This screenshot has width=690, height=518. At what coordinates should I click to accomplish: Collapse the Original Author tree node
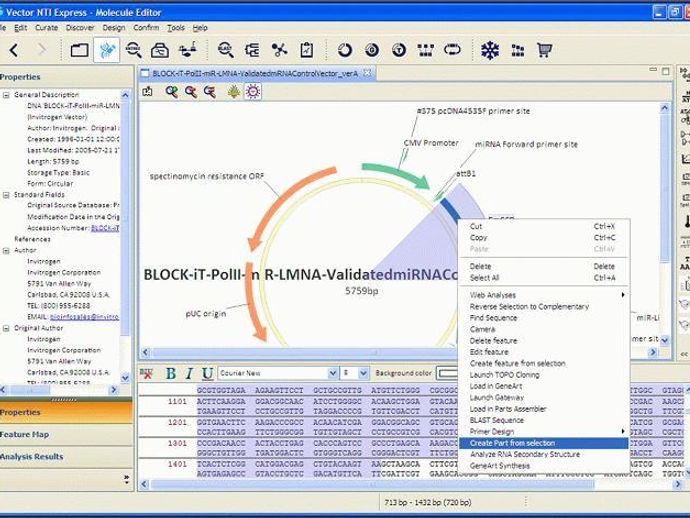coord(6,328)
